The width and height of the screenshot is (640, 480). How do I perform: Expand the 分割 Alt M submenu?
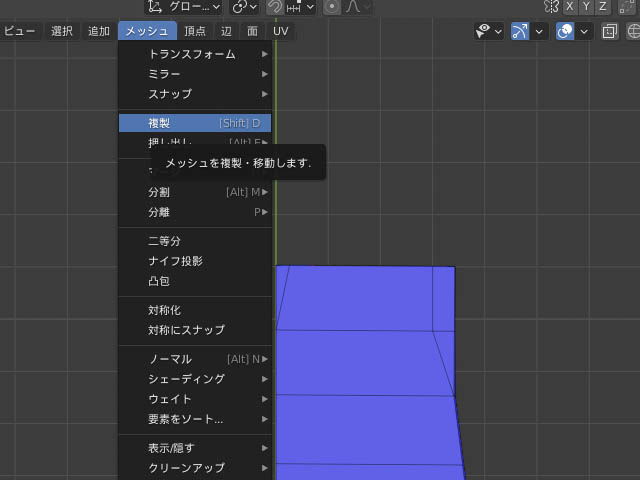(x=195, y=192)
